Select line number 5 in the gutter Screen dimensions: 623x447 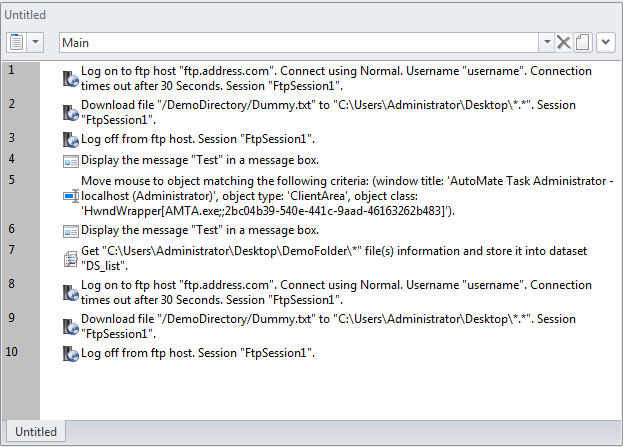(11, 180)
